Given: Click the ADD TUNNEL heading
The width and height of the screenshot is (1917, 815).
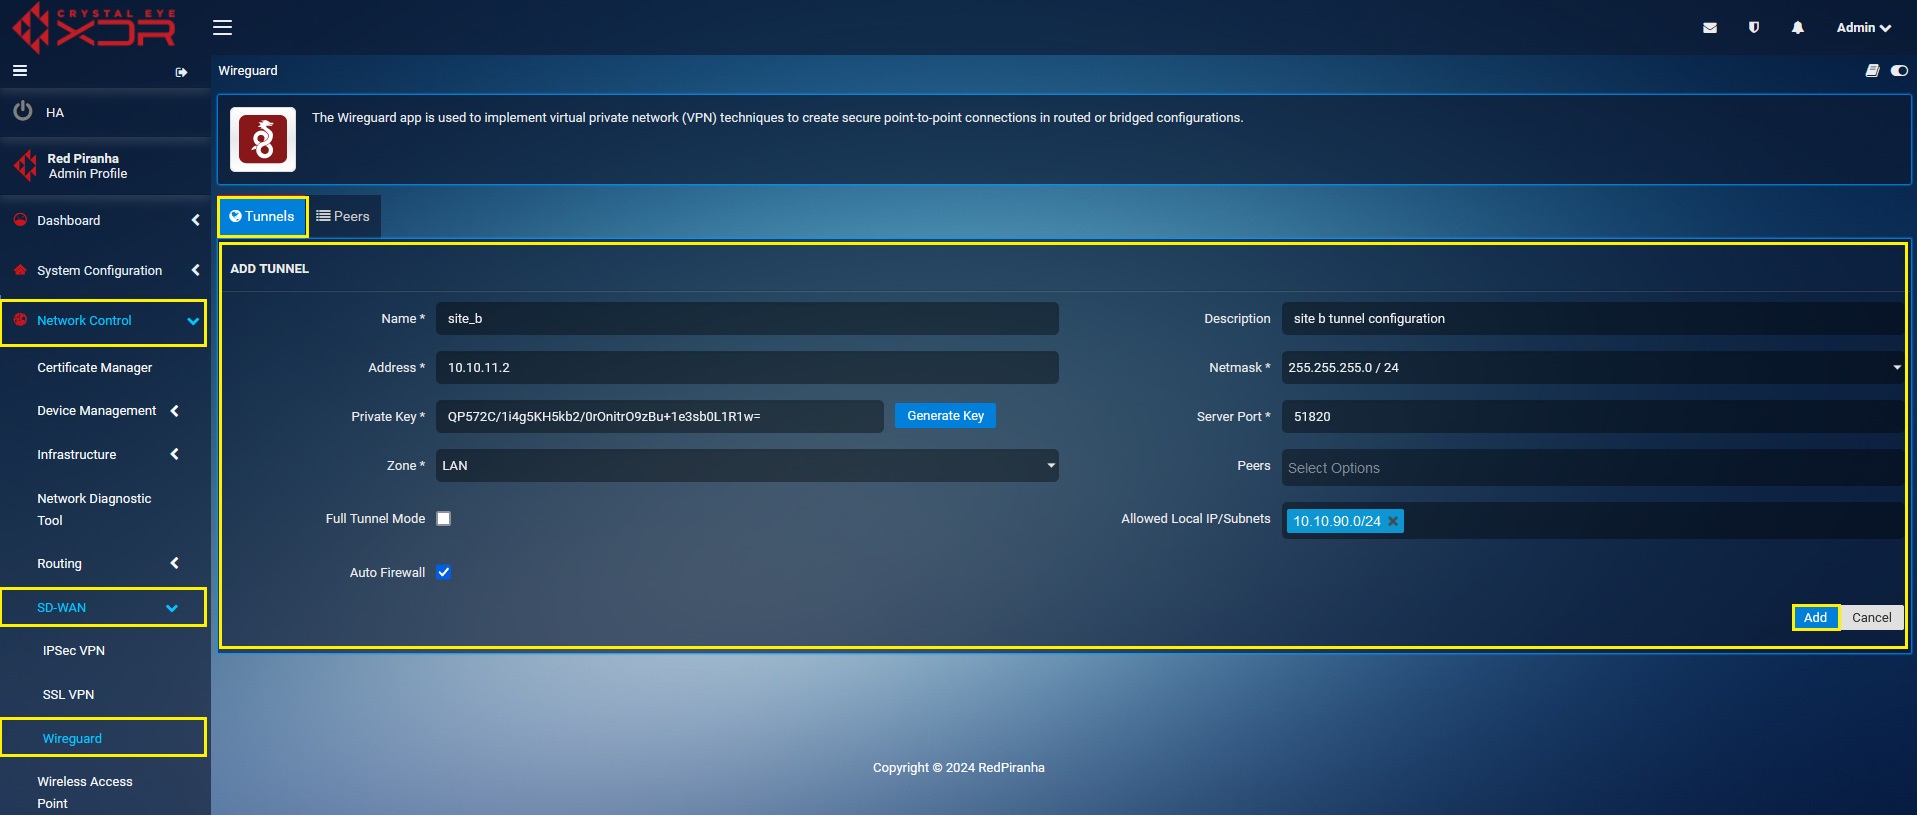Looking at the screenshot, I should pos(270,269).
